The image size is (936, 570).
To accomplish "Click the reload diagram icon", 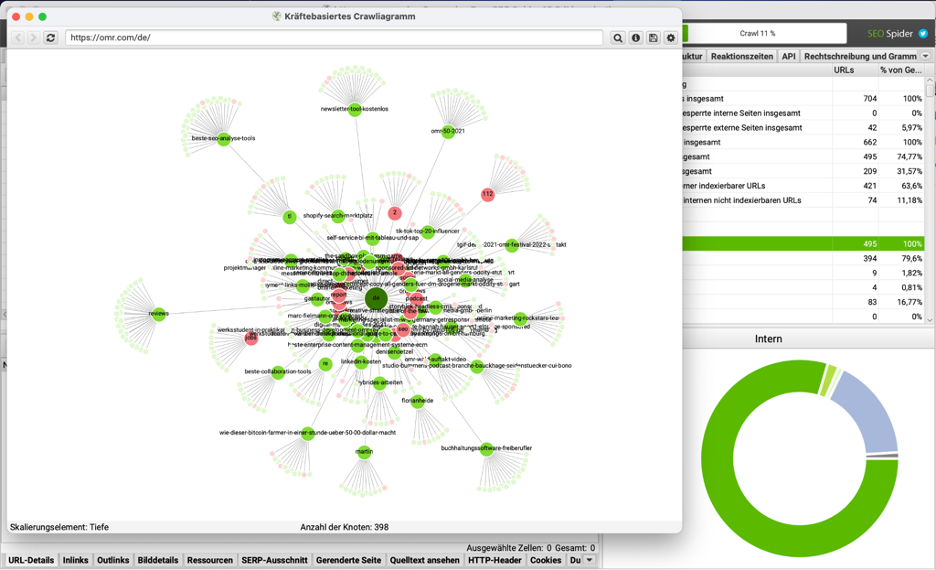I will point(50,38).
